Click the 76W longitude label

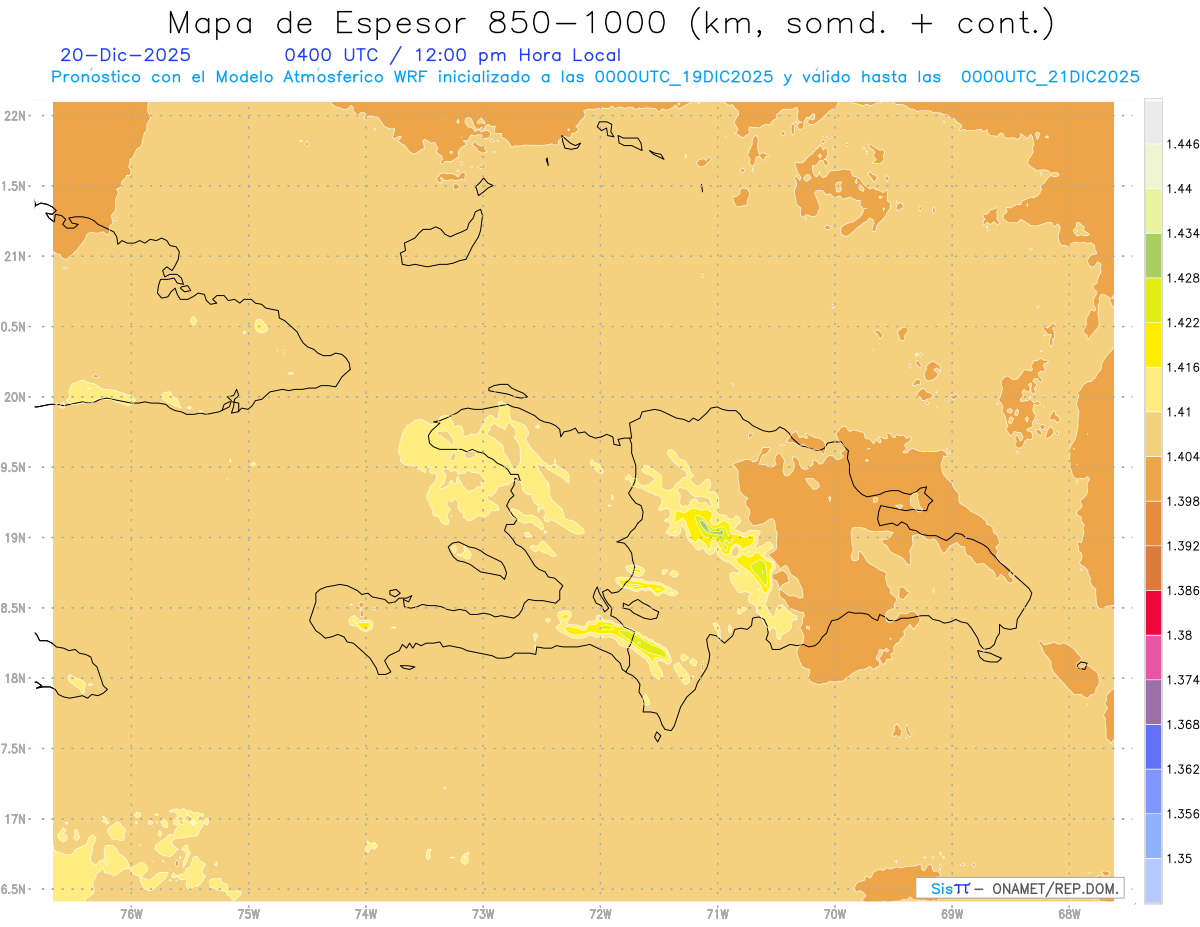click(131, 913)
